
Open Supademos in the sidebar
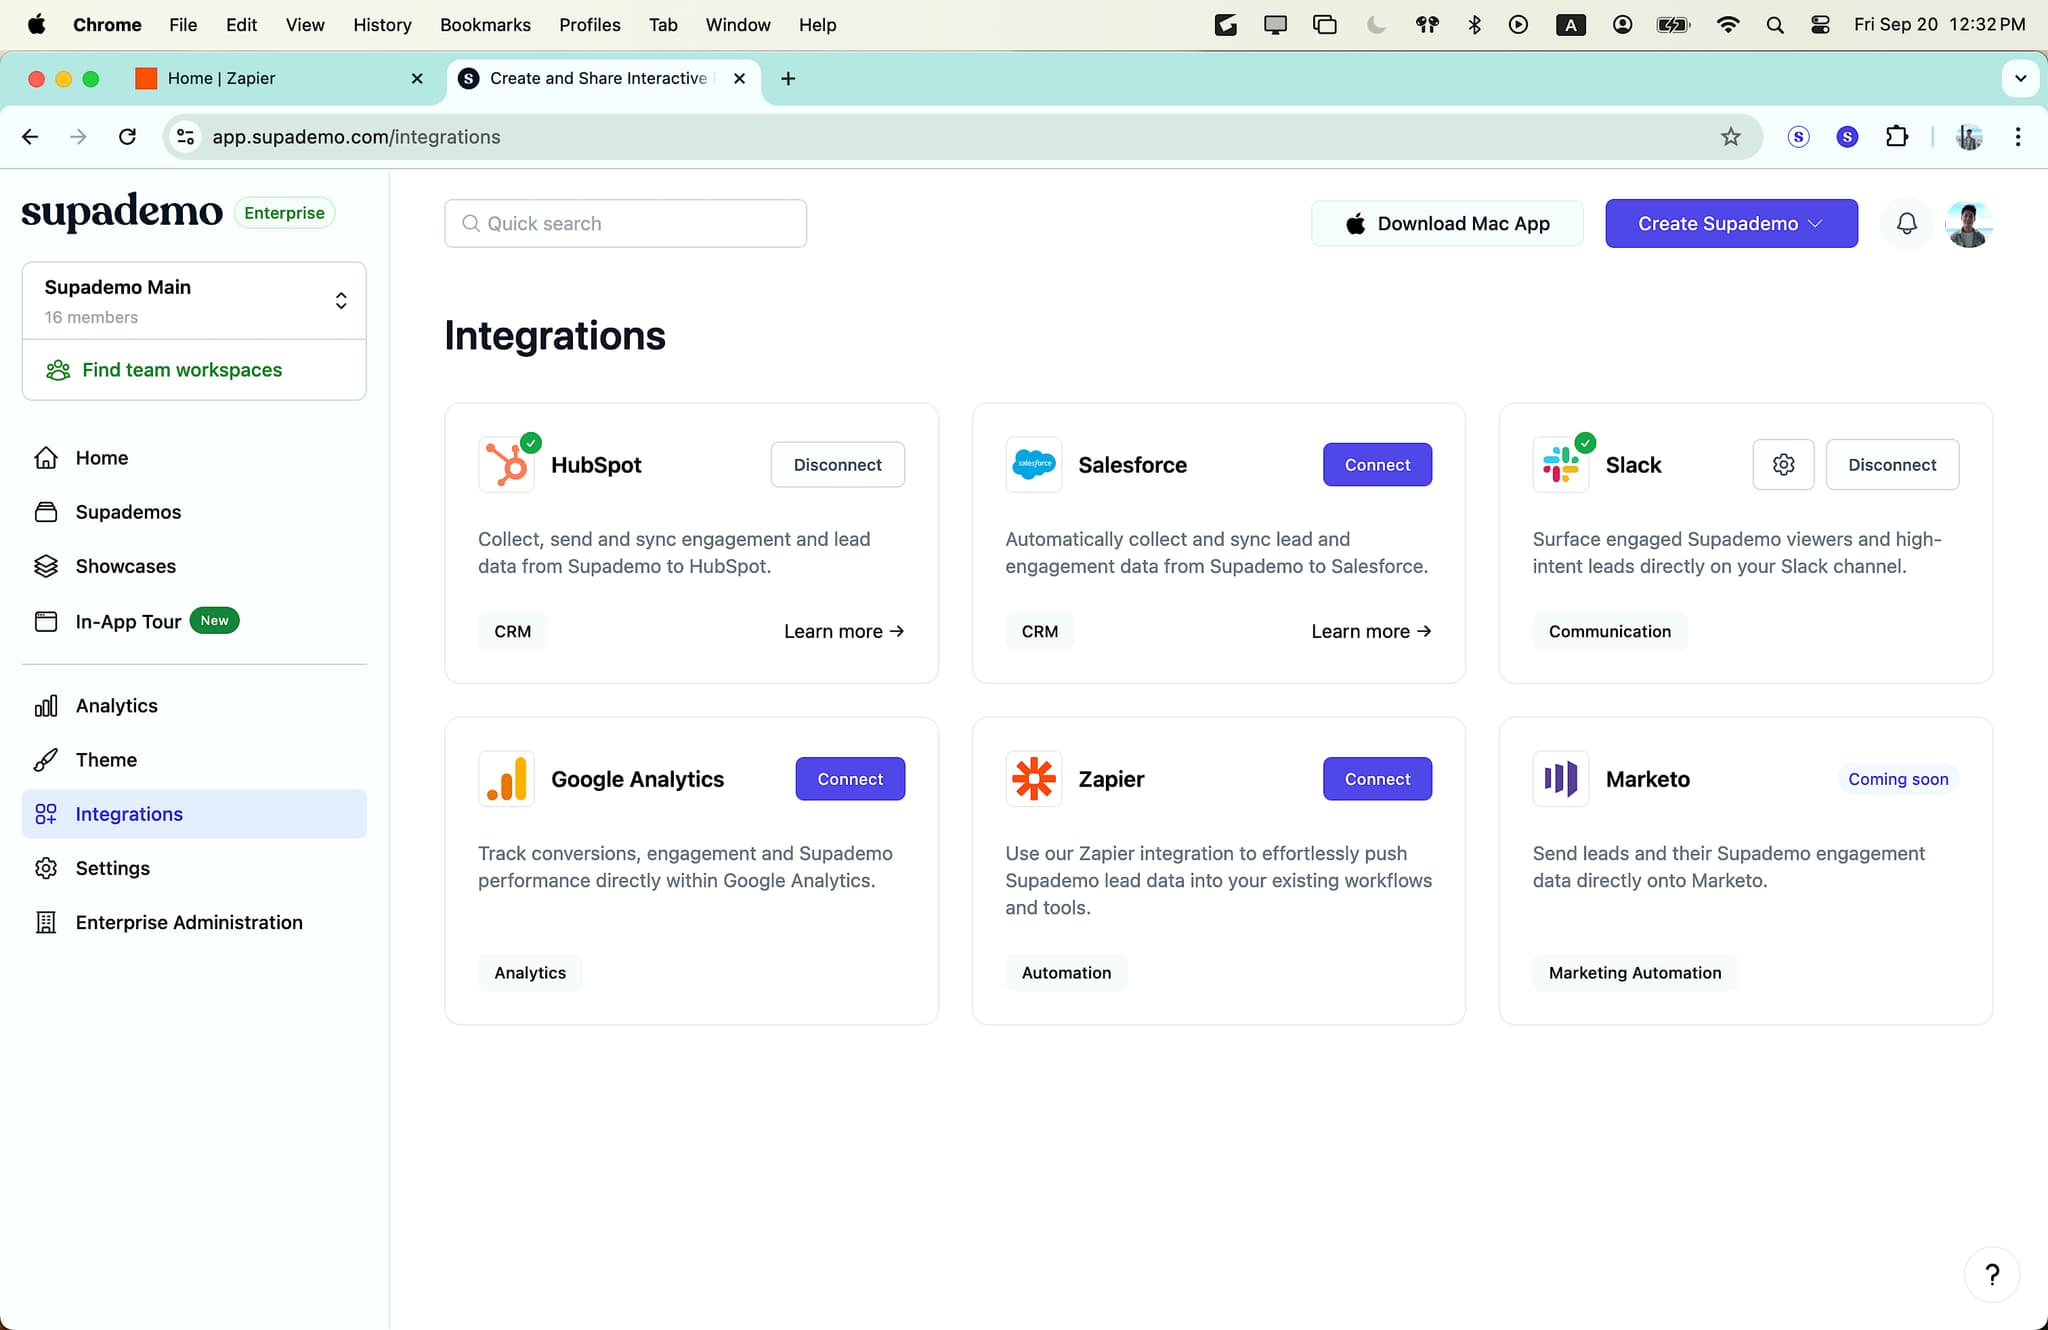click(x=194, y=512)
